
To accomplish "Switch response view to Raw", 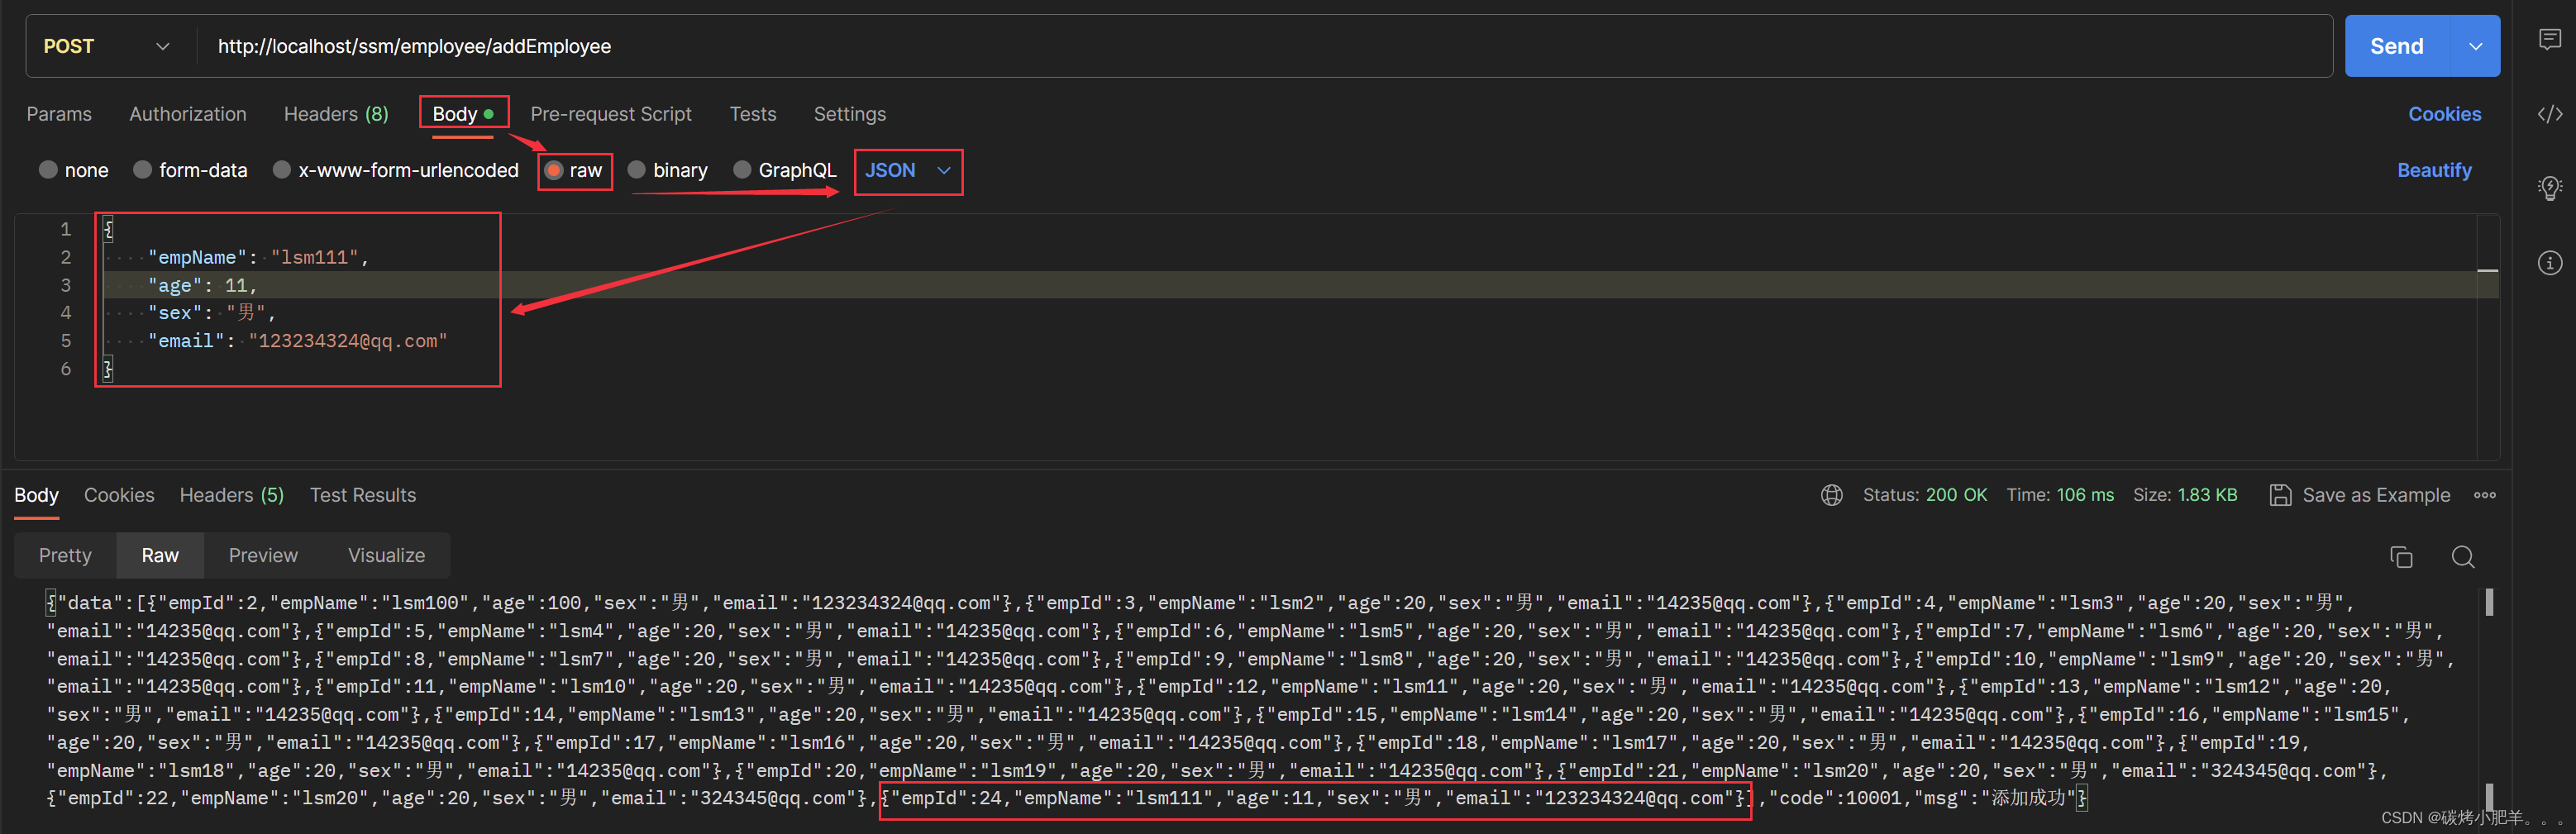I will (x=160, y=555).
